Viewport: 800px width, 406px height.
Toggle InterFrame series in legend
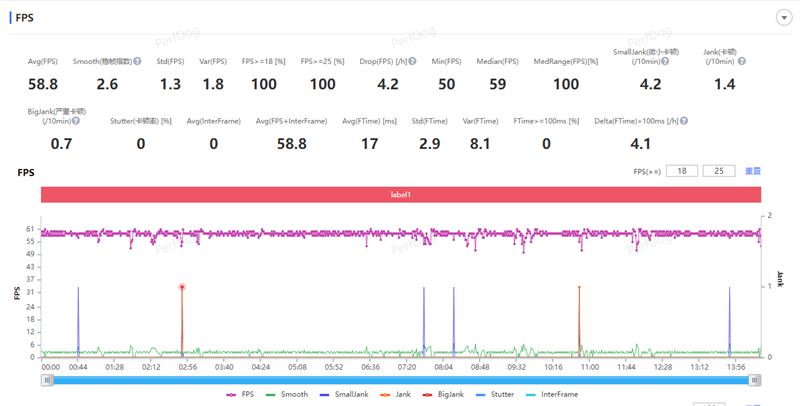[x=551, y=395]
